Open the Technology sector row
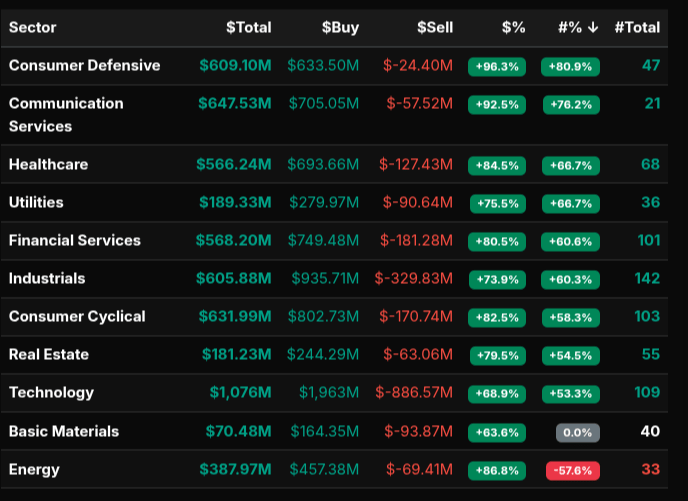This screenshot has width=688, height=501. point(51,392)
